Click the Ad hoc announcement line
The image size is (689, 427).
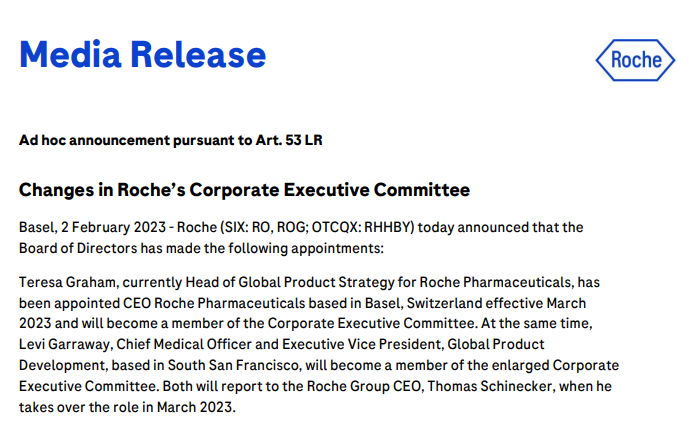(170, 140)
